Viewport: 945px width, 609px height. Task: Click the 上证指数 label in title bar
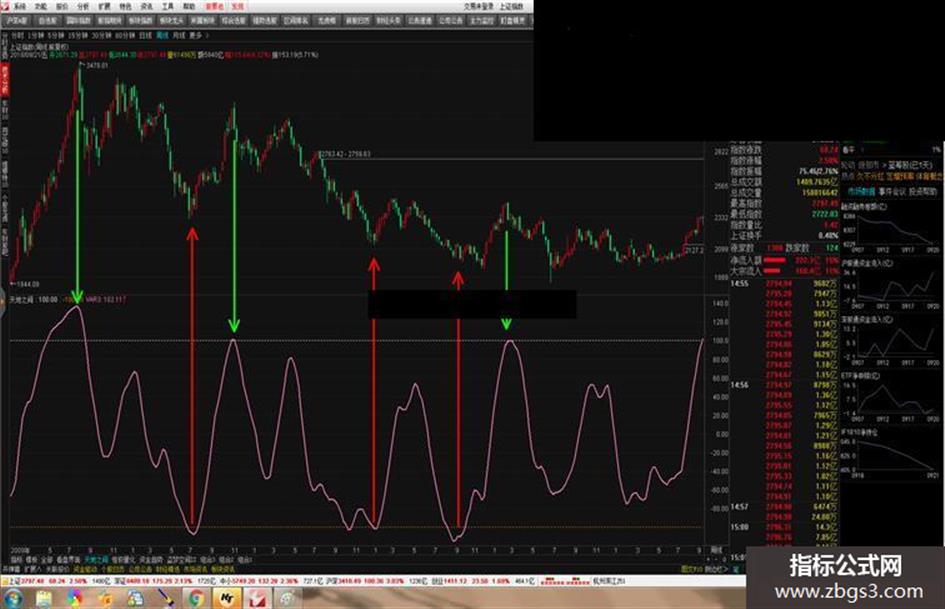click(511, 7)
